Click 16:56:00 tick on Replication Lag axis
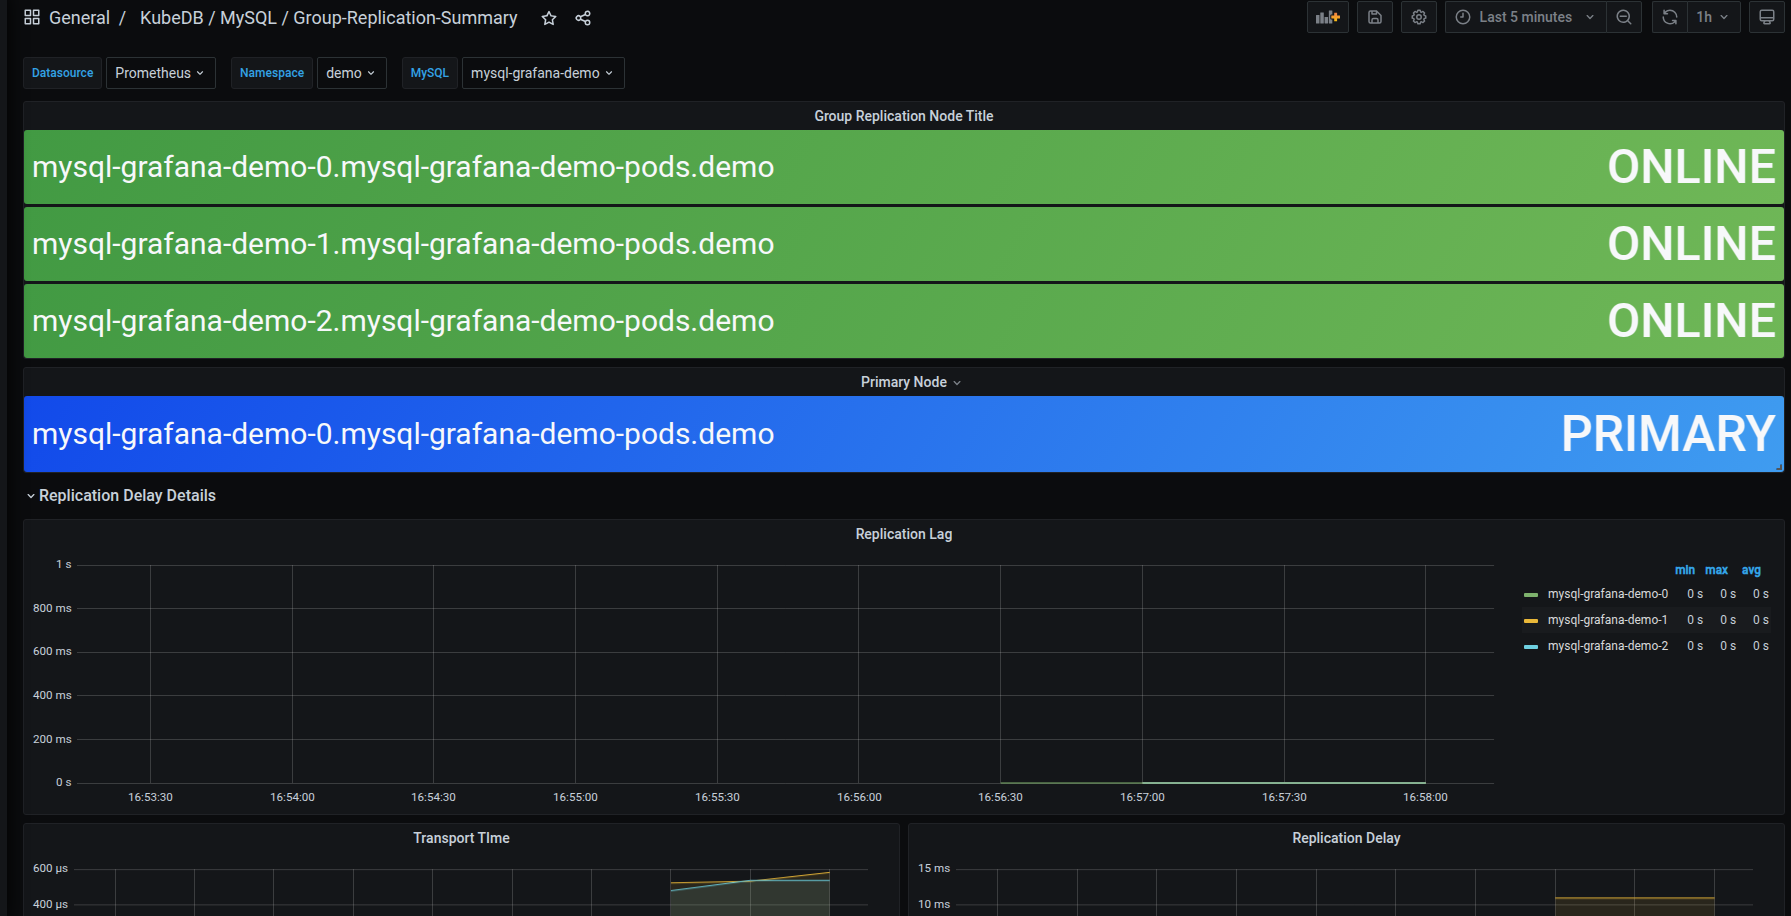The height and width of the screenshot is (916, 1791). (x=859, y=797)
